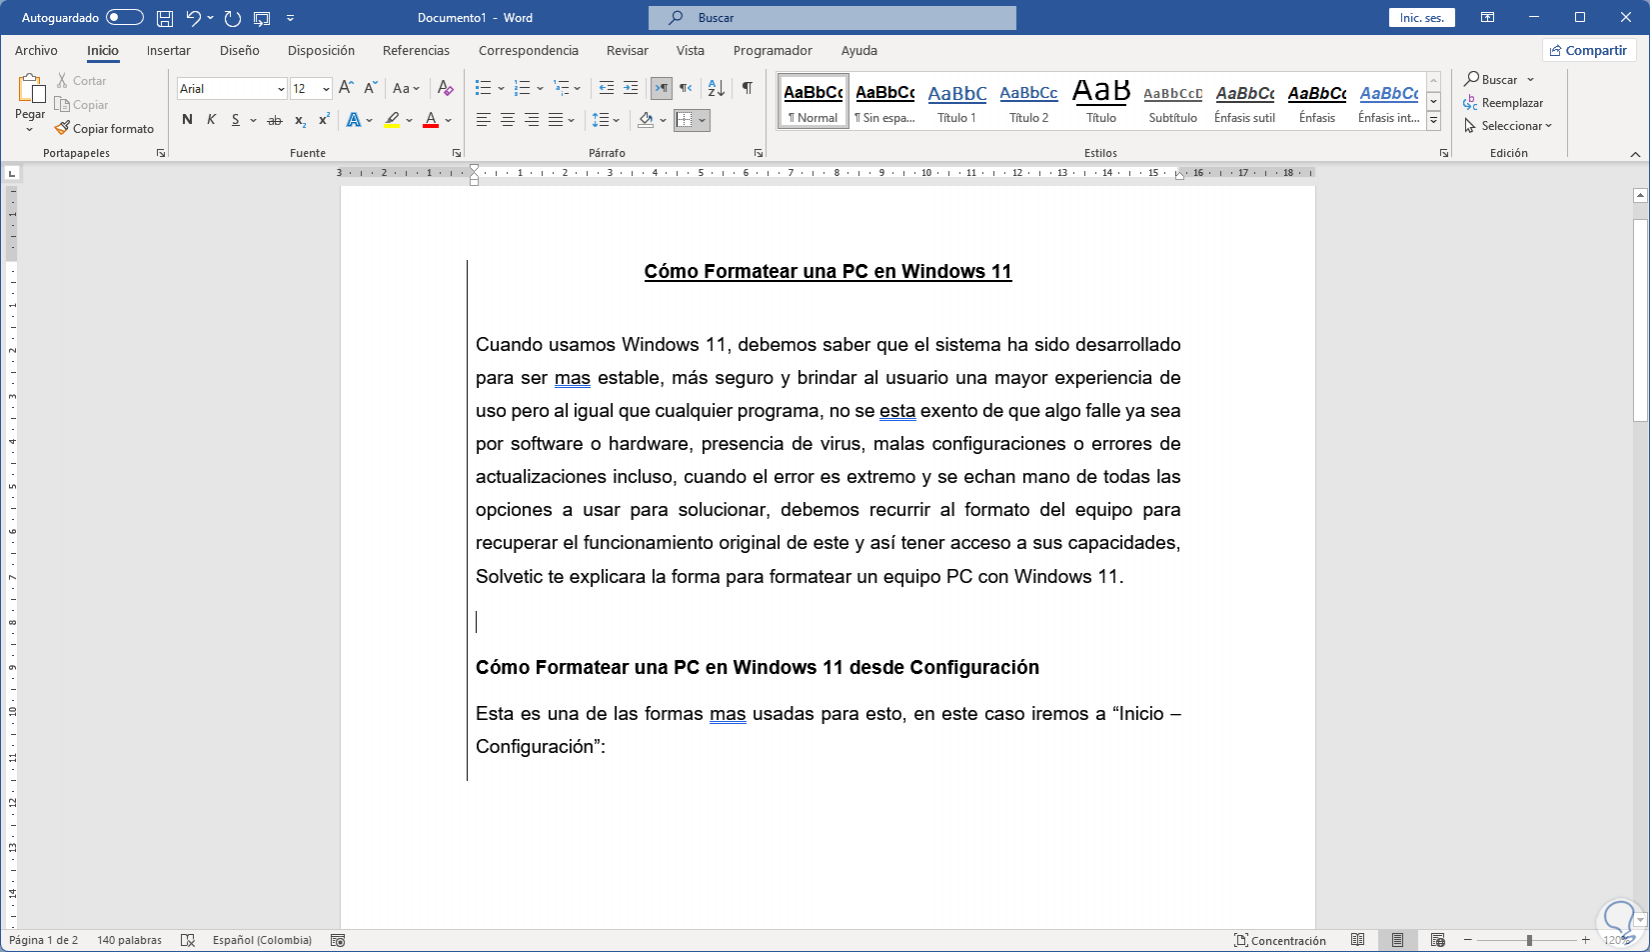Open ribbon display options icon
Viewport: 1650px width, 952px height.
tap(1488, 18)
